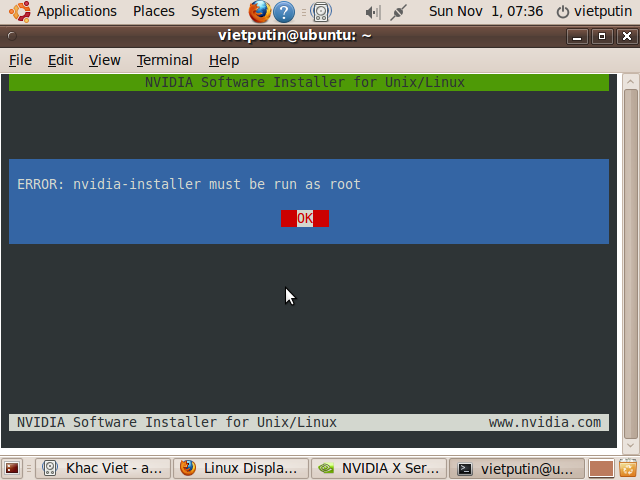The height and width of the screenshot is (480, 640).
Task: Click the disk drive icon in top panel
Action: point(321,12)
